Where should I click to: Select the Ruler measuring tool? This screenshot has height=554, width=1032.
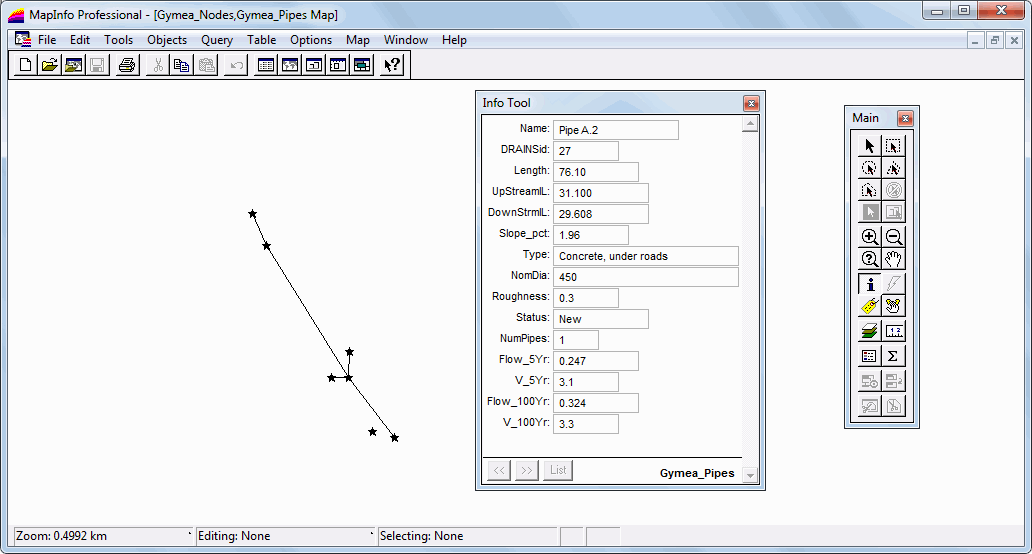point(893,331)
